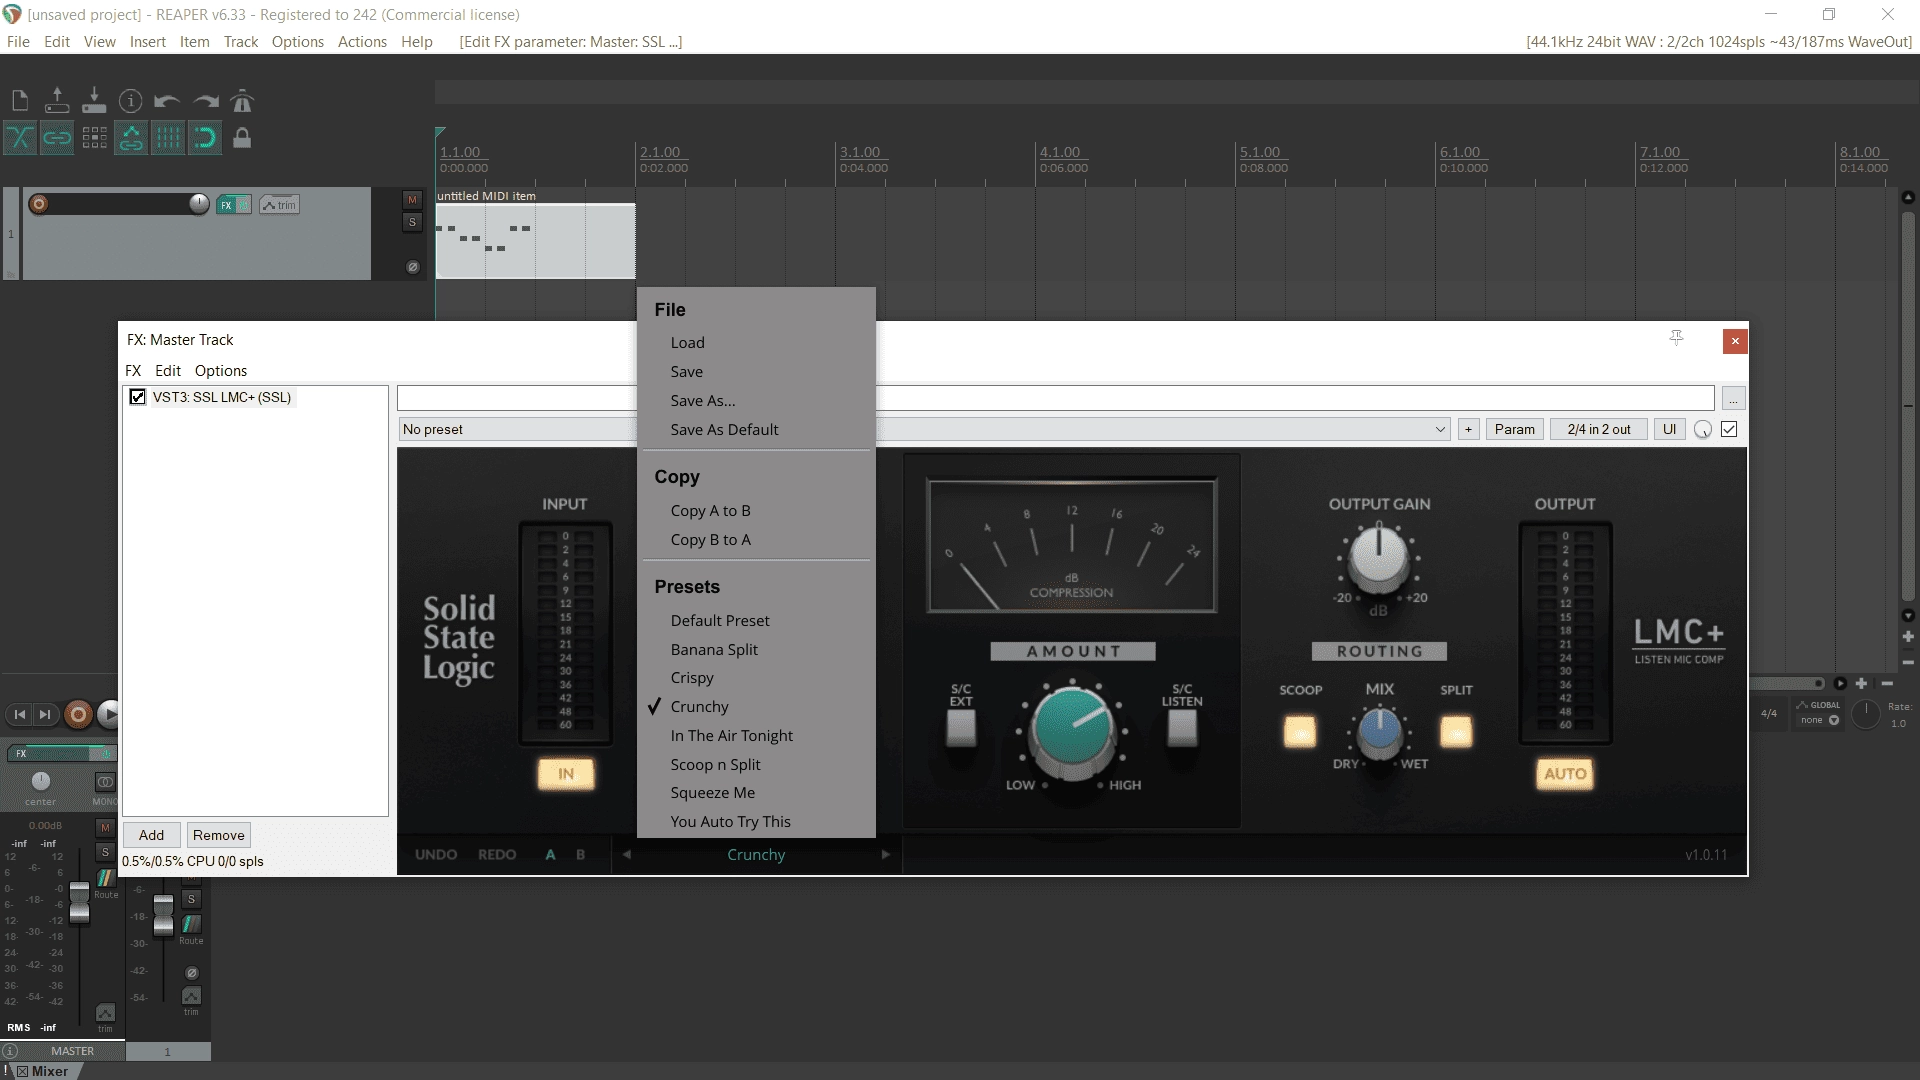Toggle the SSL LMC+ plugin enable checkbox

pos(138,397)
